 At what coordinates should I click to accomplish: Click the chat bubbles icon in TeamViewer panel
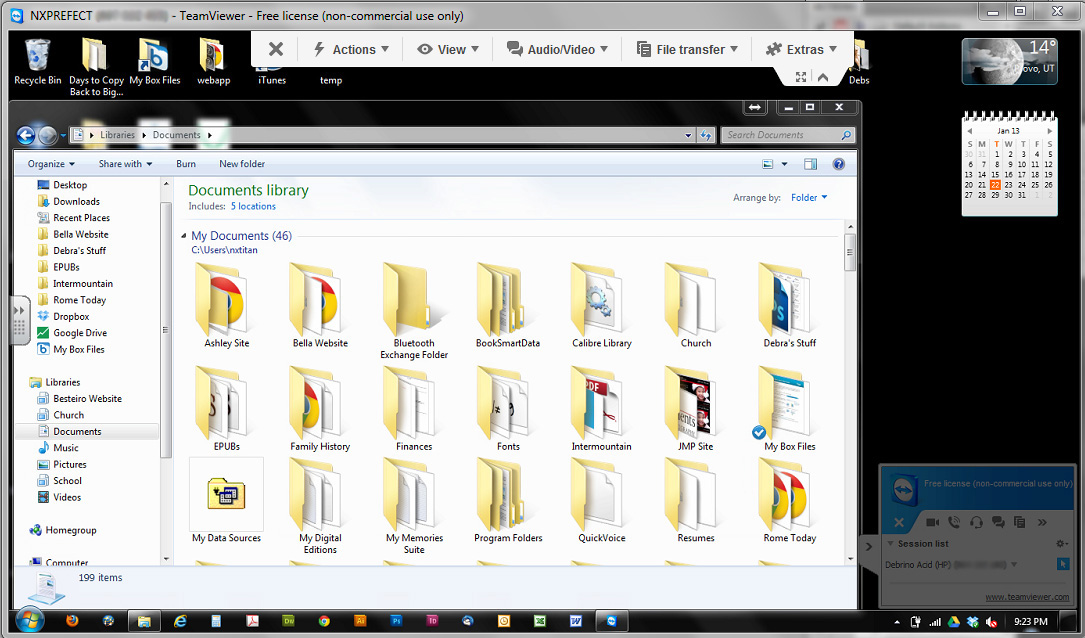tap(998, 522)
